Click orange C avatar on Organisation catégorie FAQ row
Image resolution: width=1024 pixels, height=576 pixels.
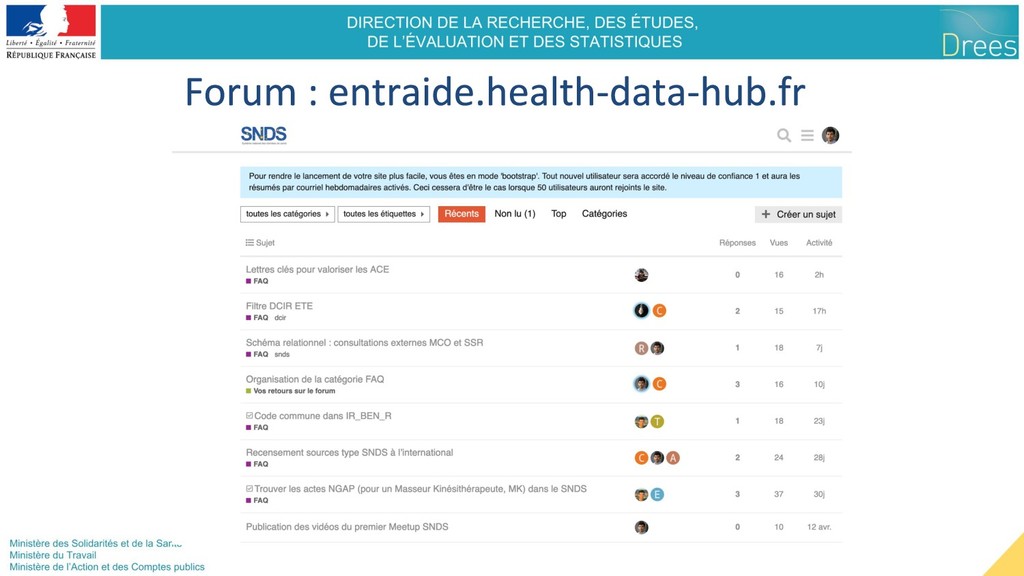coord(660,384)
